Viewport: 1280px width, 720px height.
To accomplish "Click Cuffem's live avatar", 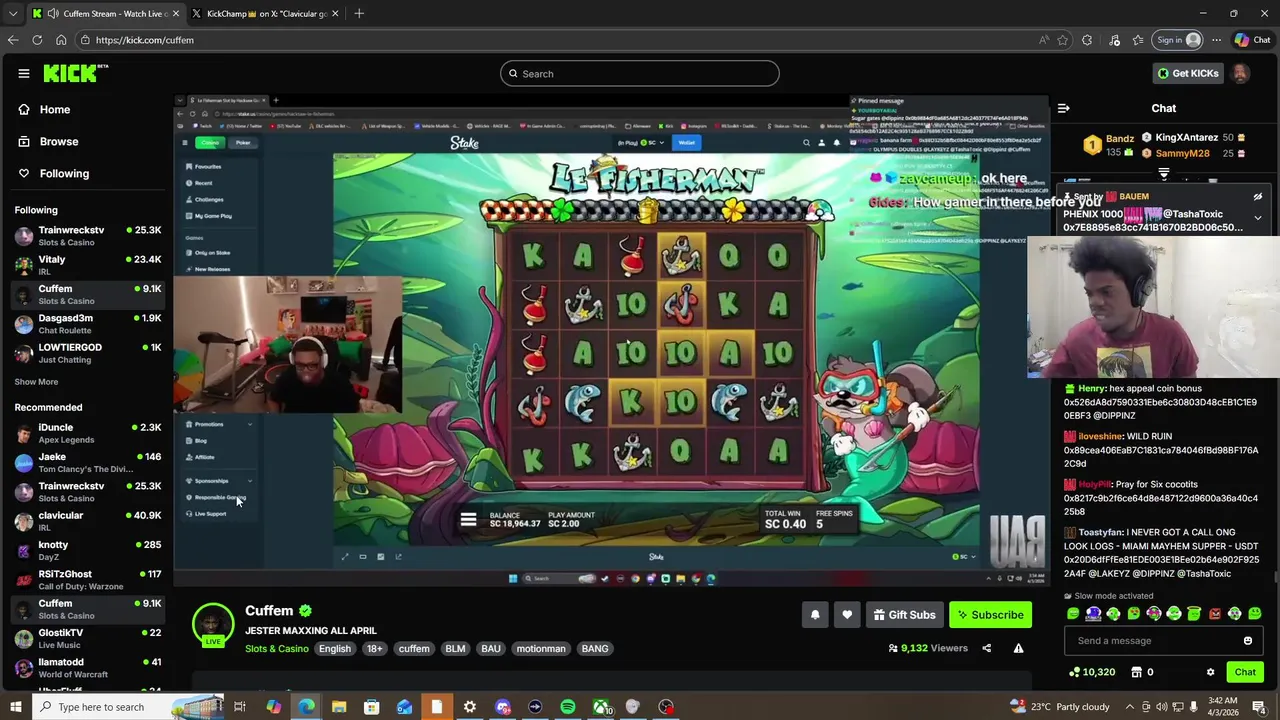I will pos(212,625).
